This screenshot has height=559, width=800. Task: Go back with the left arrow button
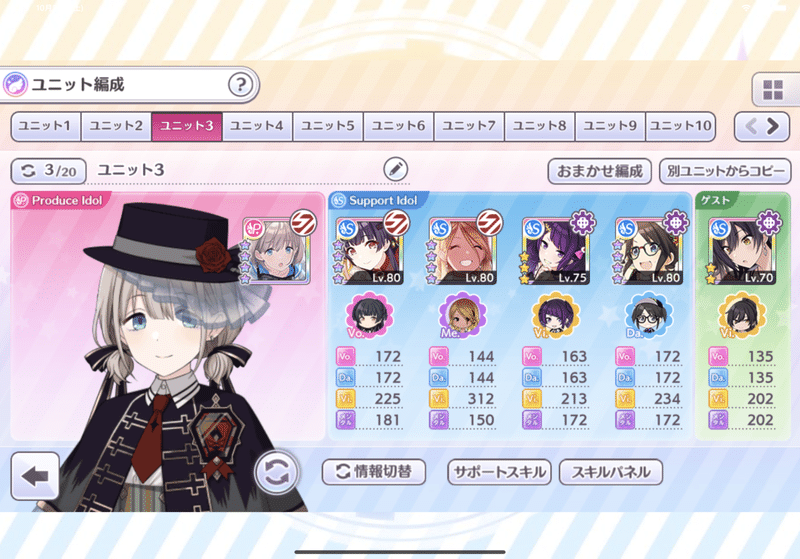pos(35,475)
